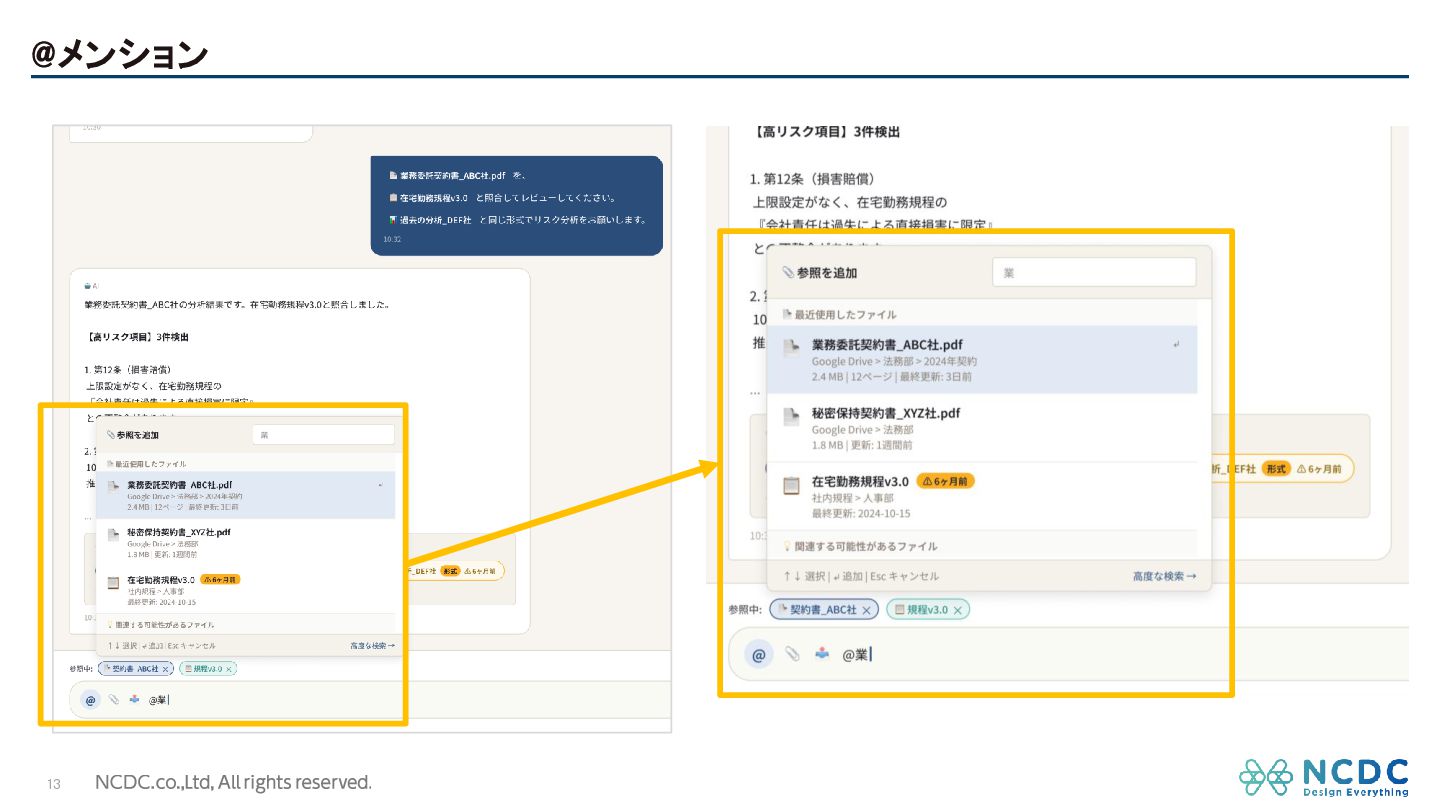This screenshot has width=1440, height=810.
Task: Open 高度な検索 link in the smaller popup
Action: click(x=372, y=646)
